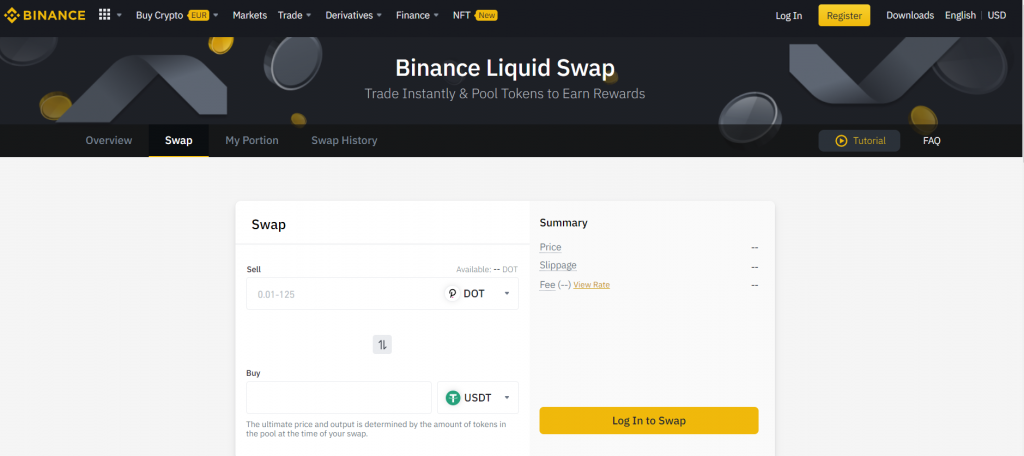Click the Binance logo

44,15
